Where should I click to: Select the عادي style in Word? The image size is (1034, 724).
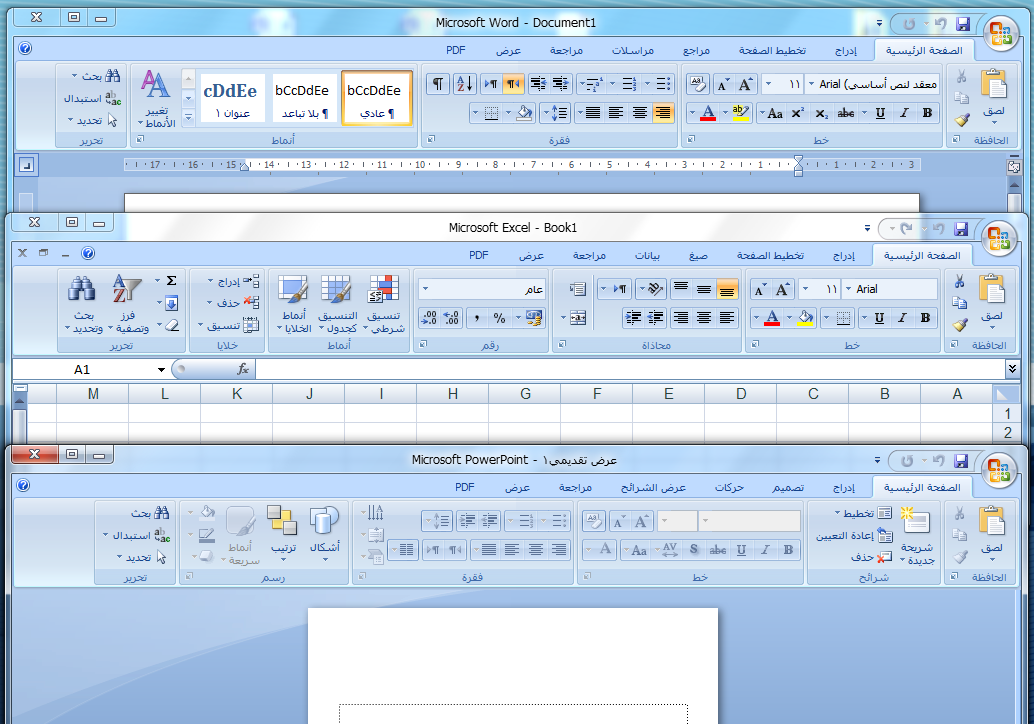click(x=376, y=98)
